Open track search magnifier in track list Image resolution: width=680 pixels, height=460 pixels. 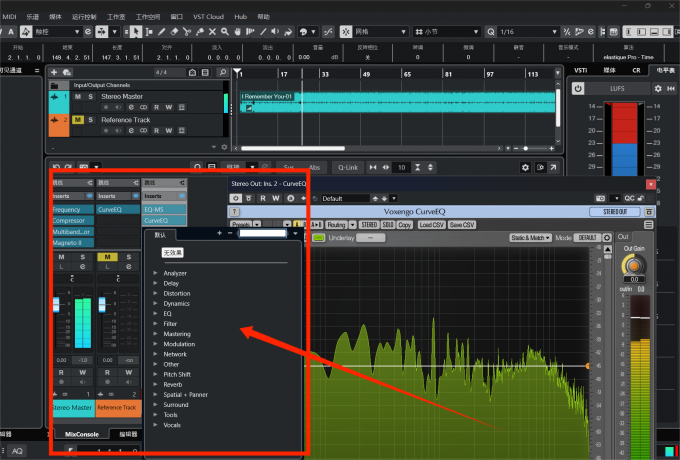click(222, 72)
